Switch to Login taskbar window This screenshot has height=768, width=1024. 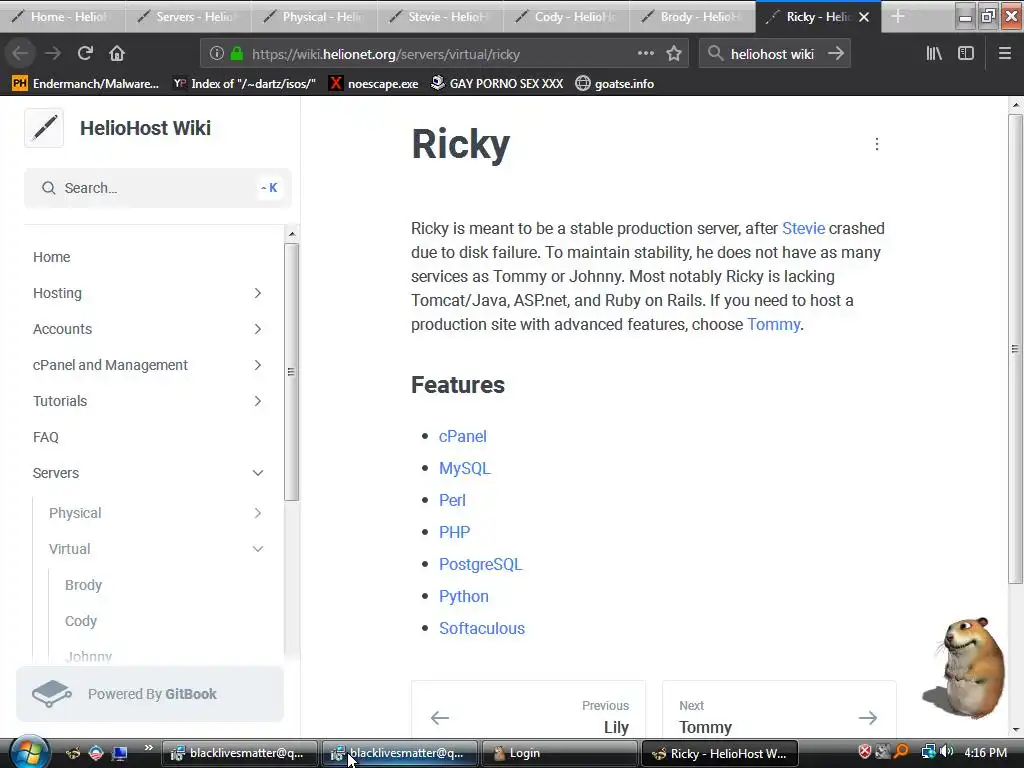coord(559,753)
